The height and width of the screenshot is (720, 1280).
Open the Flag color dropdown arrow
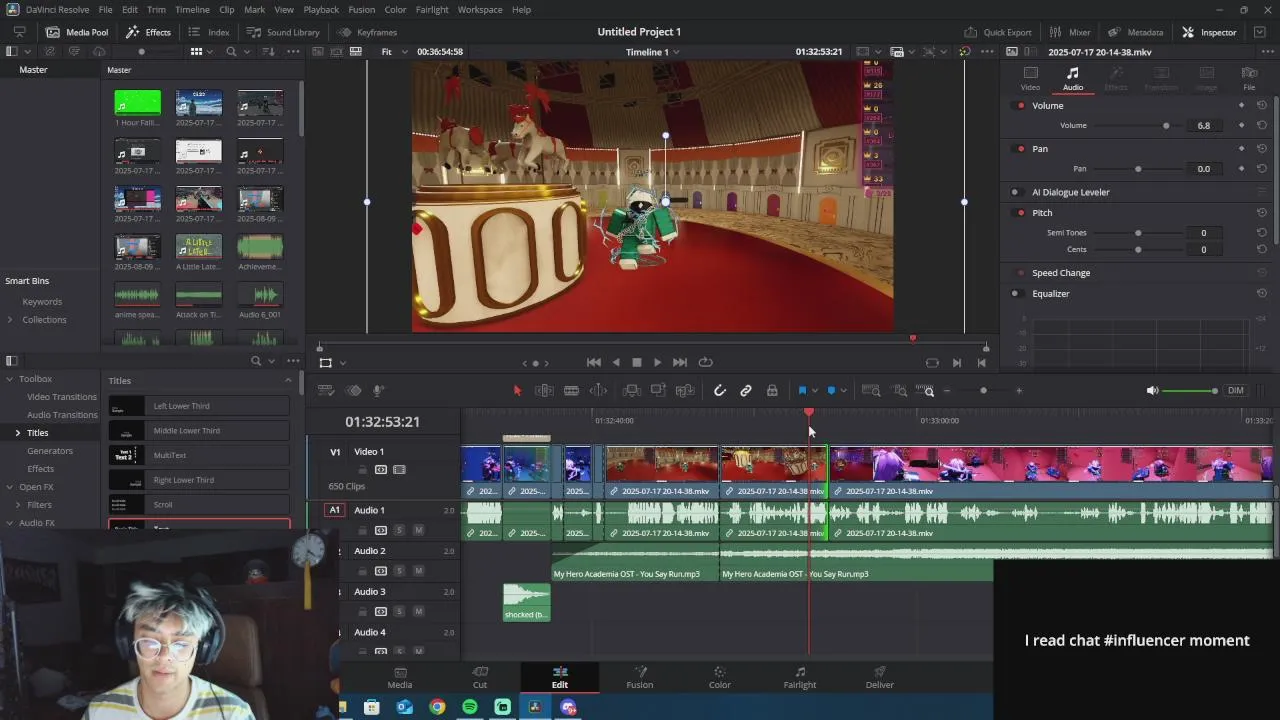pos(814,391)
